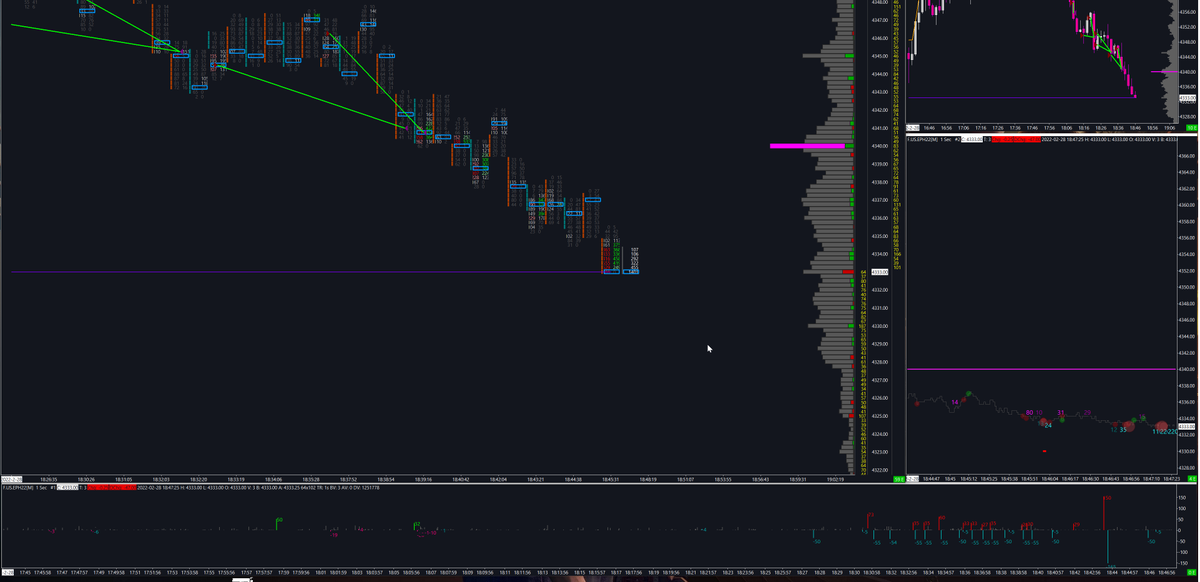
Task: Click the '80' bubble label on the bubble chart
Action: click(x=1029, y=412)
